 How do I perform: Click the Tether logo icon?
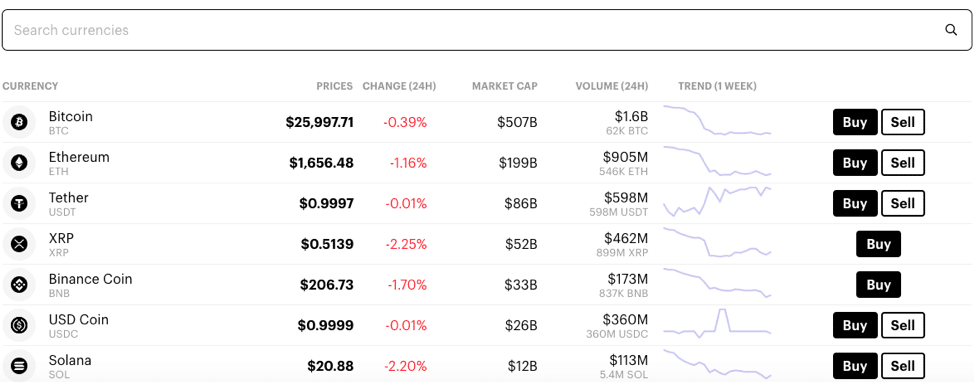19,204
